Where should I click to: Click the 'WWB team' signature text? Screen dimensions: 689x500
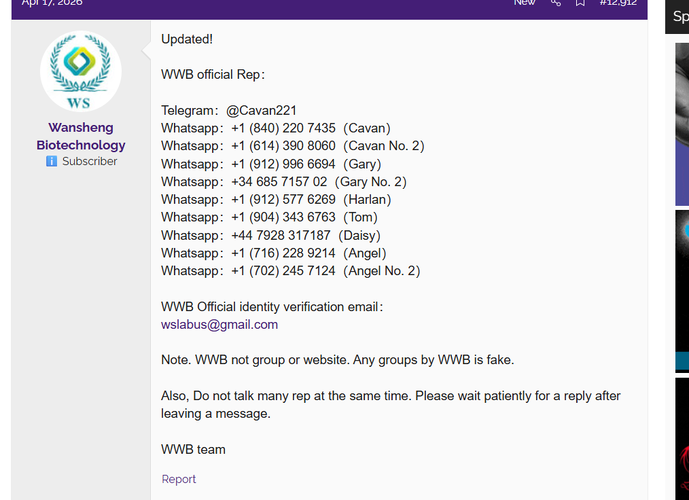coord(193,449)
